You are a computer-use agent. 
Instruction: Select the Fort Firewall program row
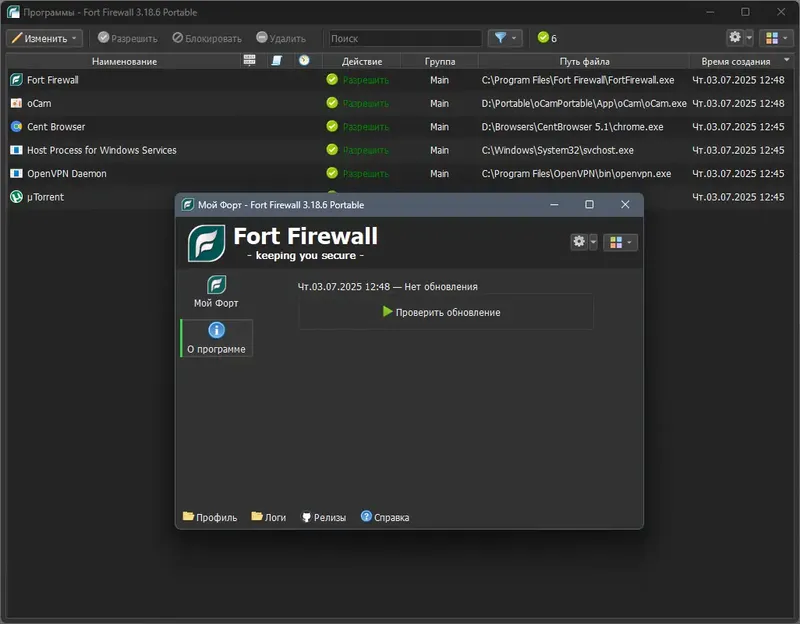coord(400,80)
